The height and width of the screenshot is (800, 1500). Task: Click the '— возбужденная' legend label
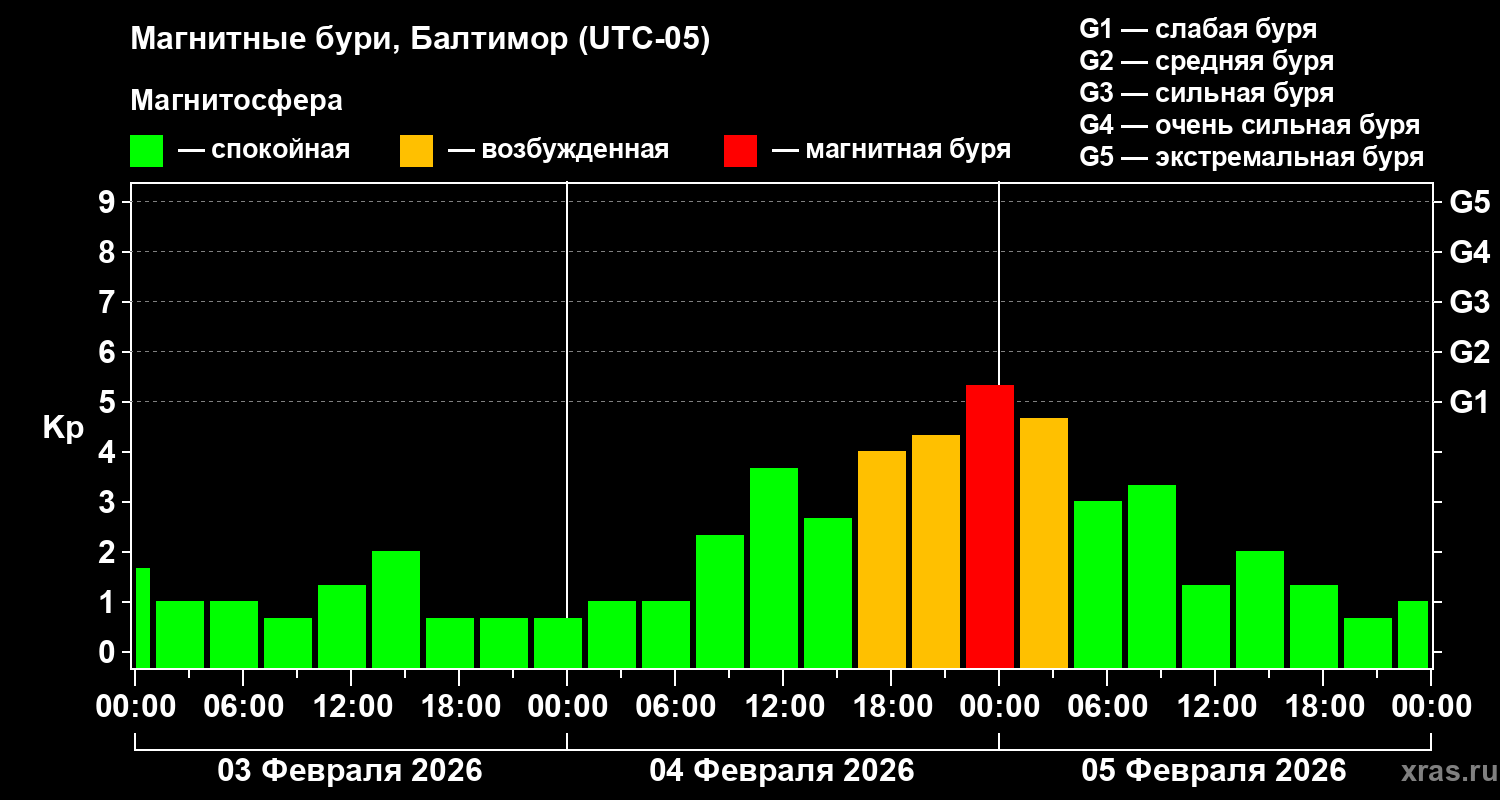(558, 150)
